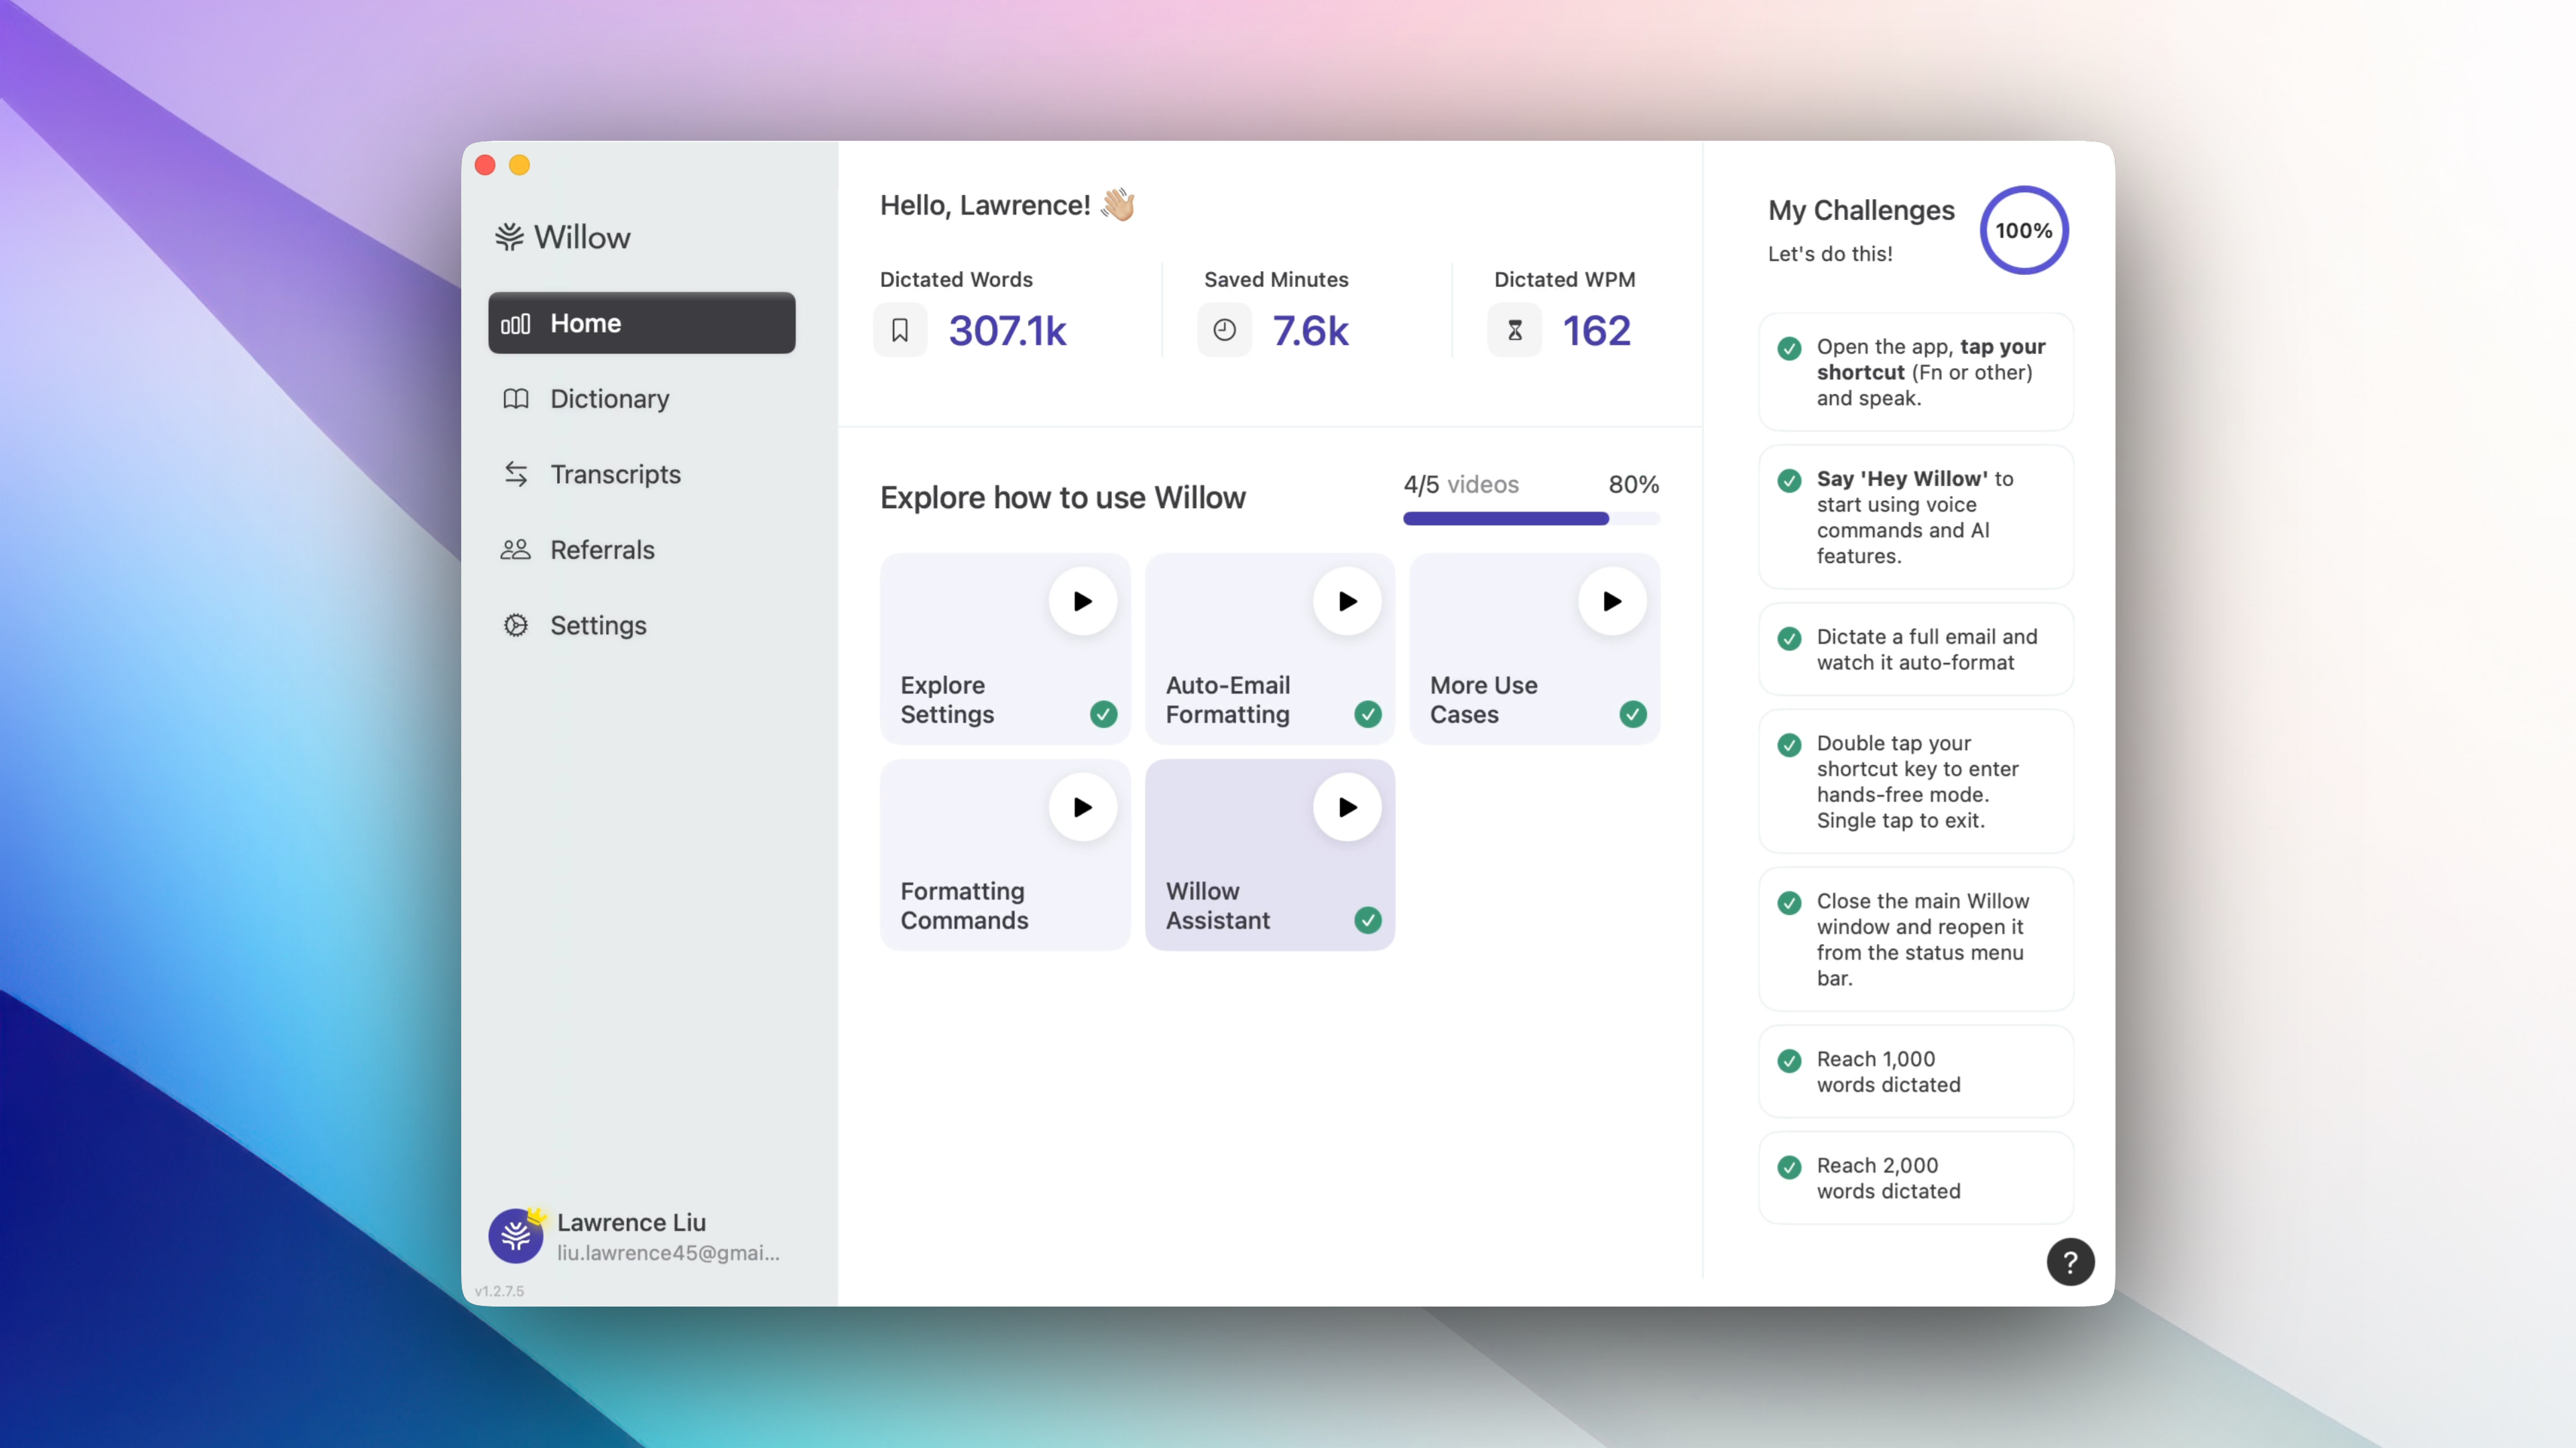Minimize the window with yellow button
The image size is (2576, 1448).
click(519, 165)
